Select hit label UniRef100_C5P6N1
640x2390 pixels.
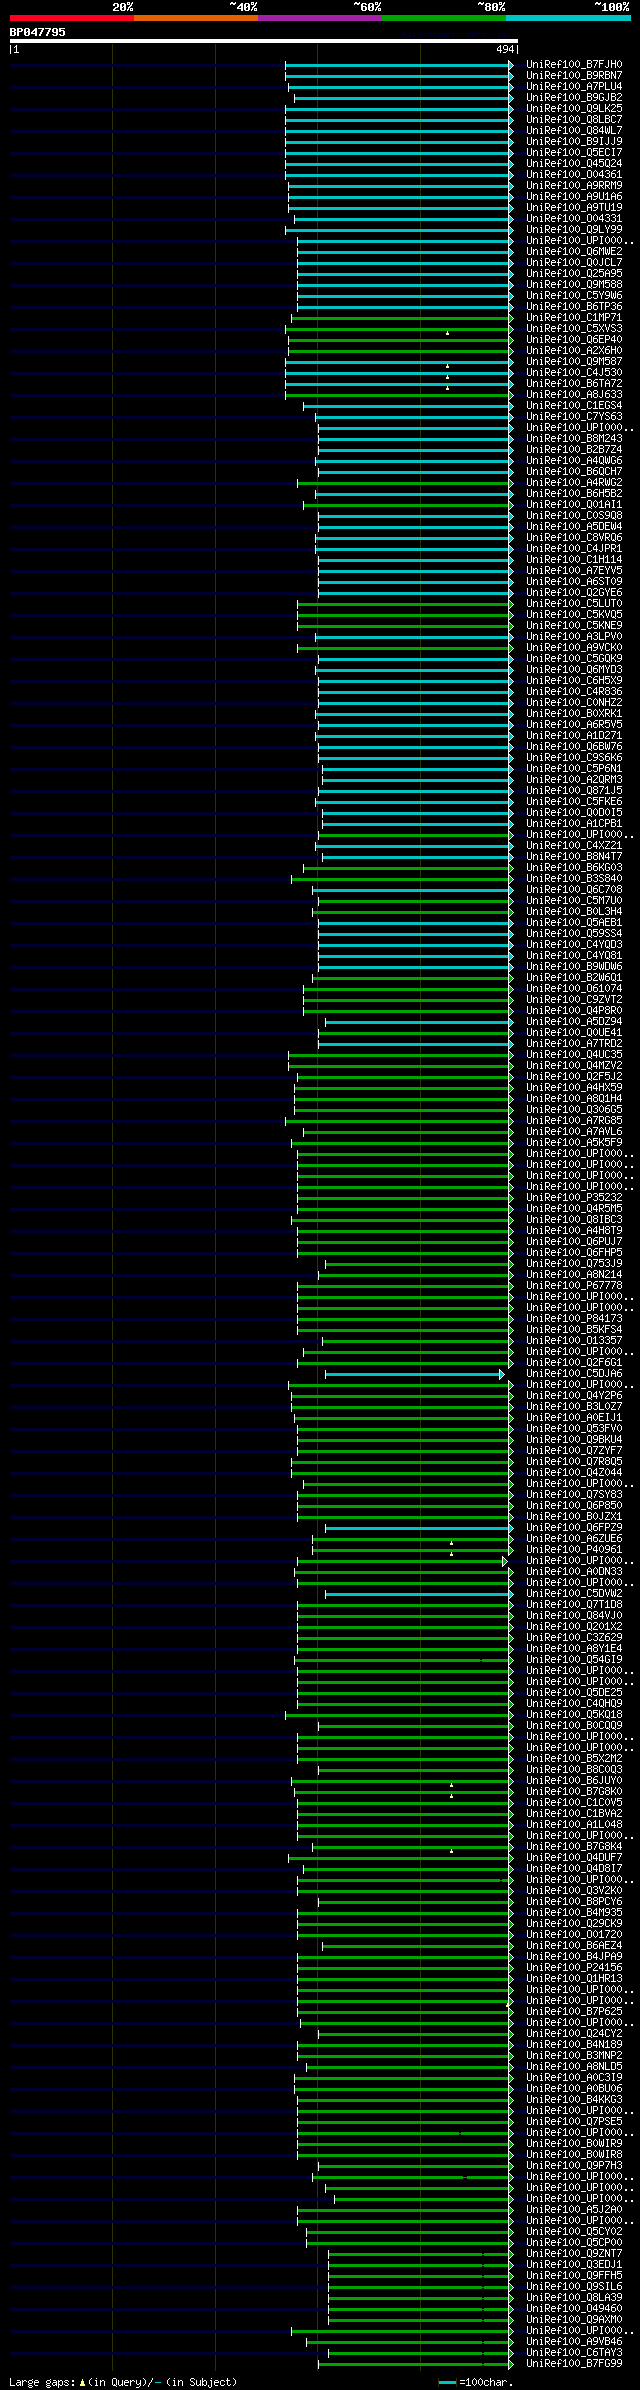(574, 769)
